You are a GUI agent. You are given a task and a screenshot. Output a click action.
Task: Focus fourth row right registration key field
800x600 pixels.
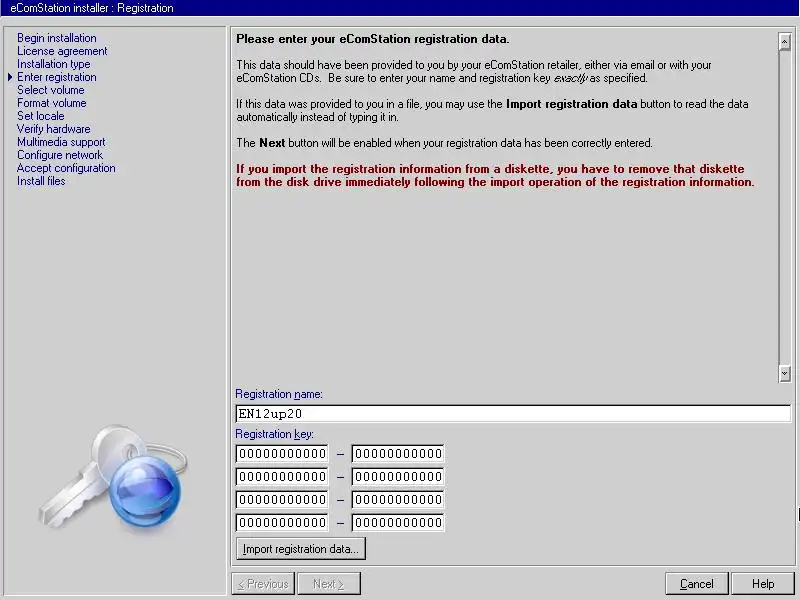coord(397,522)
